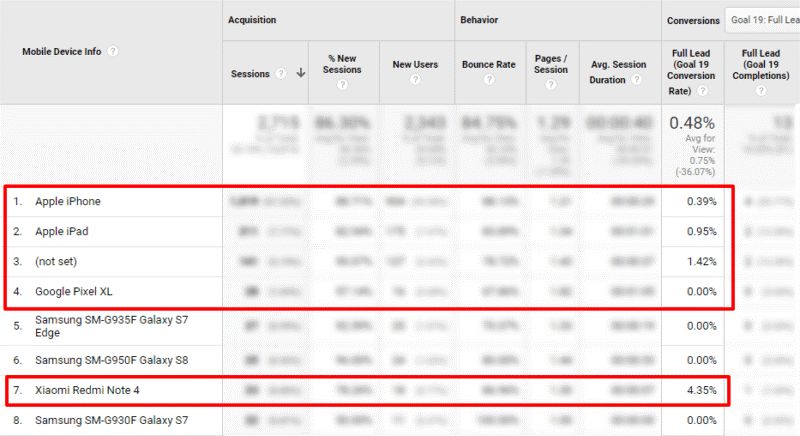
Task: Click the Acquisition group header
Action: [x=252, y=20]
